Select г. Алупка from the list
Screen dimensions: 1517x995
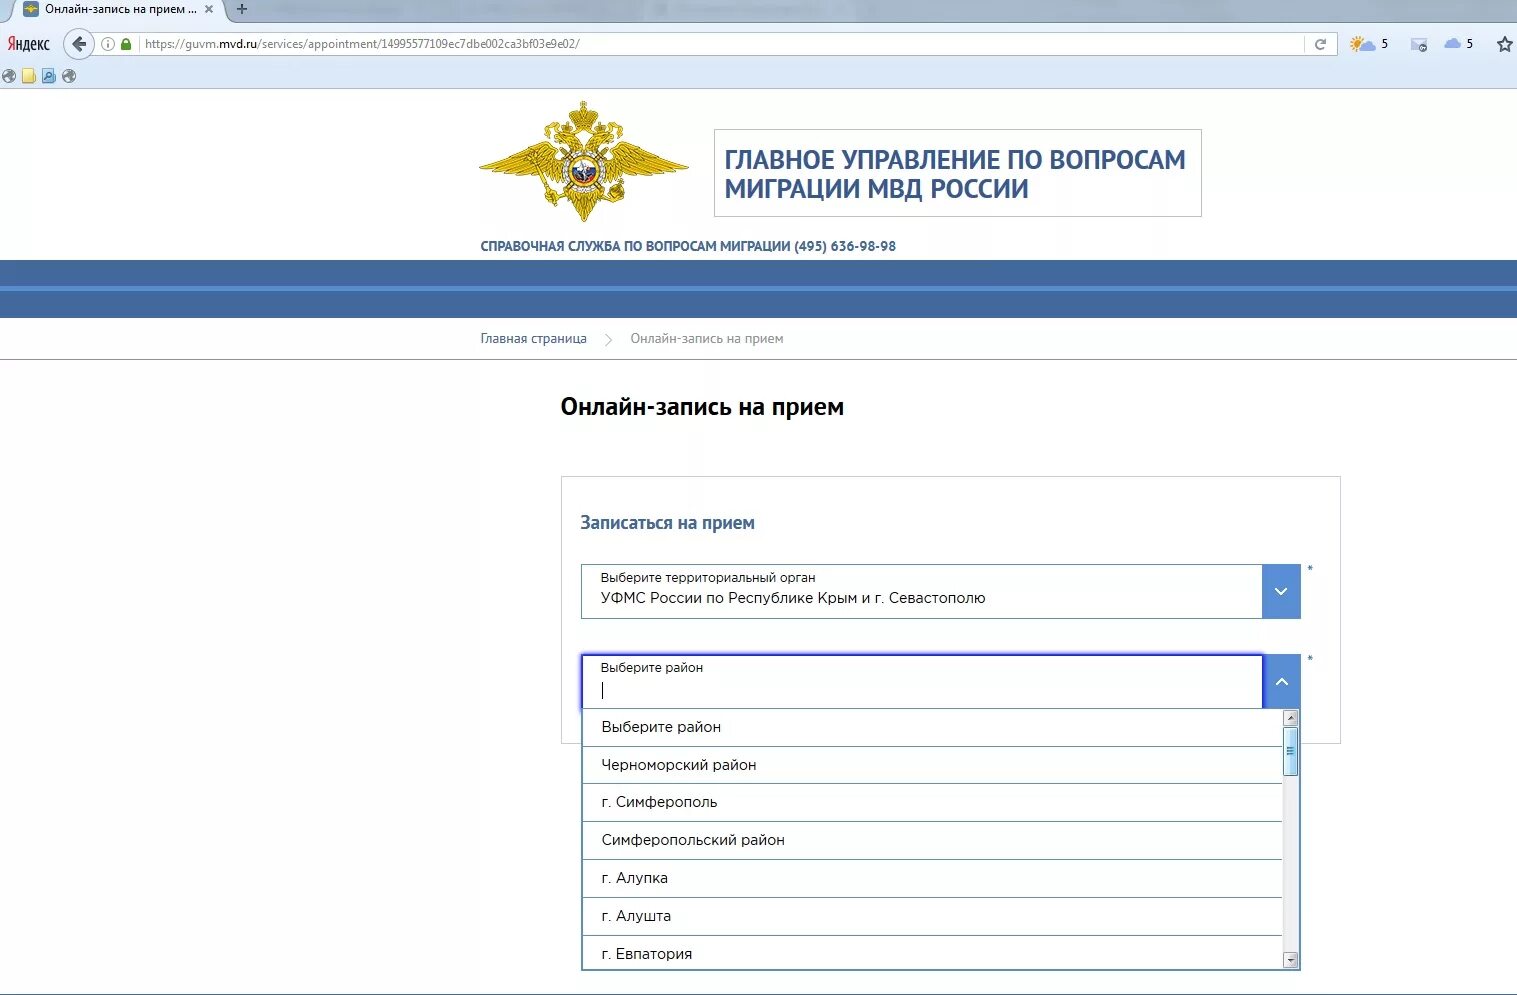932,878
